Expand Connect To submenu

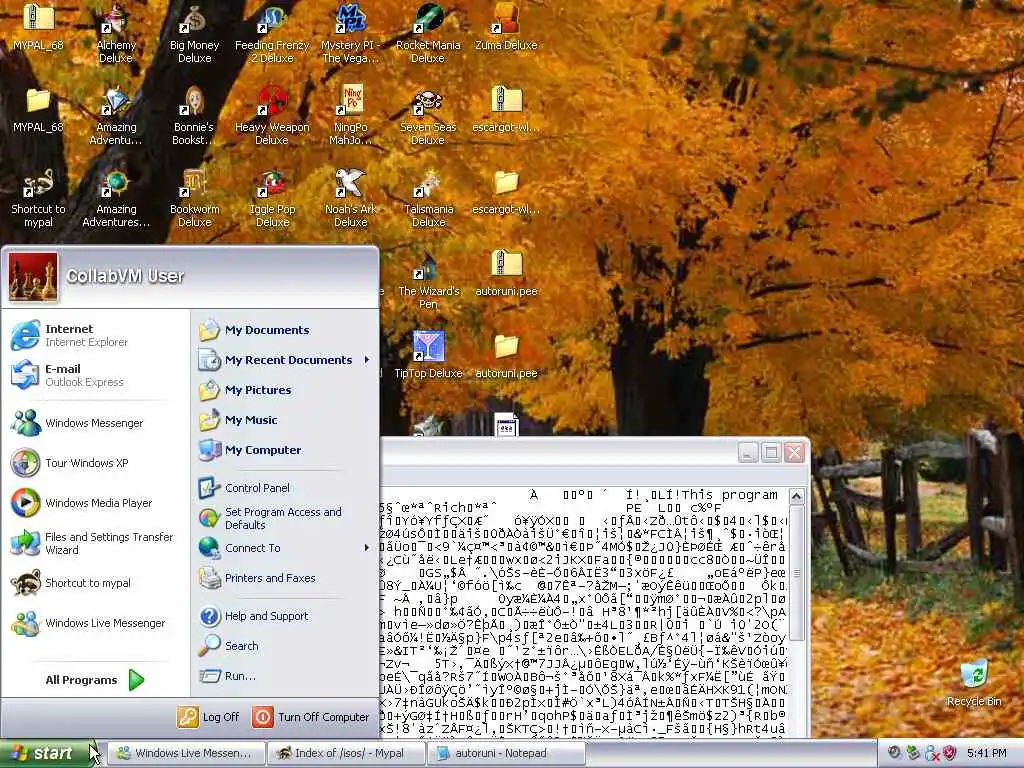point(285,548)
